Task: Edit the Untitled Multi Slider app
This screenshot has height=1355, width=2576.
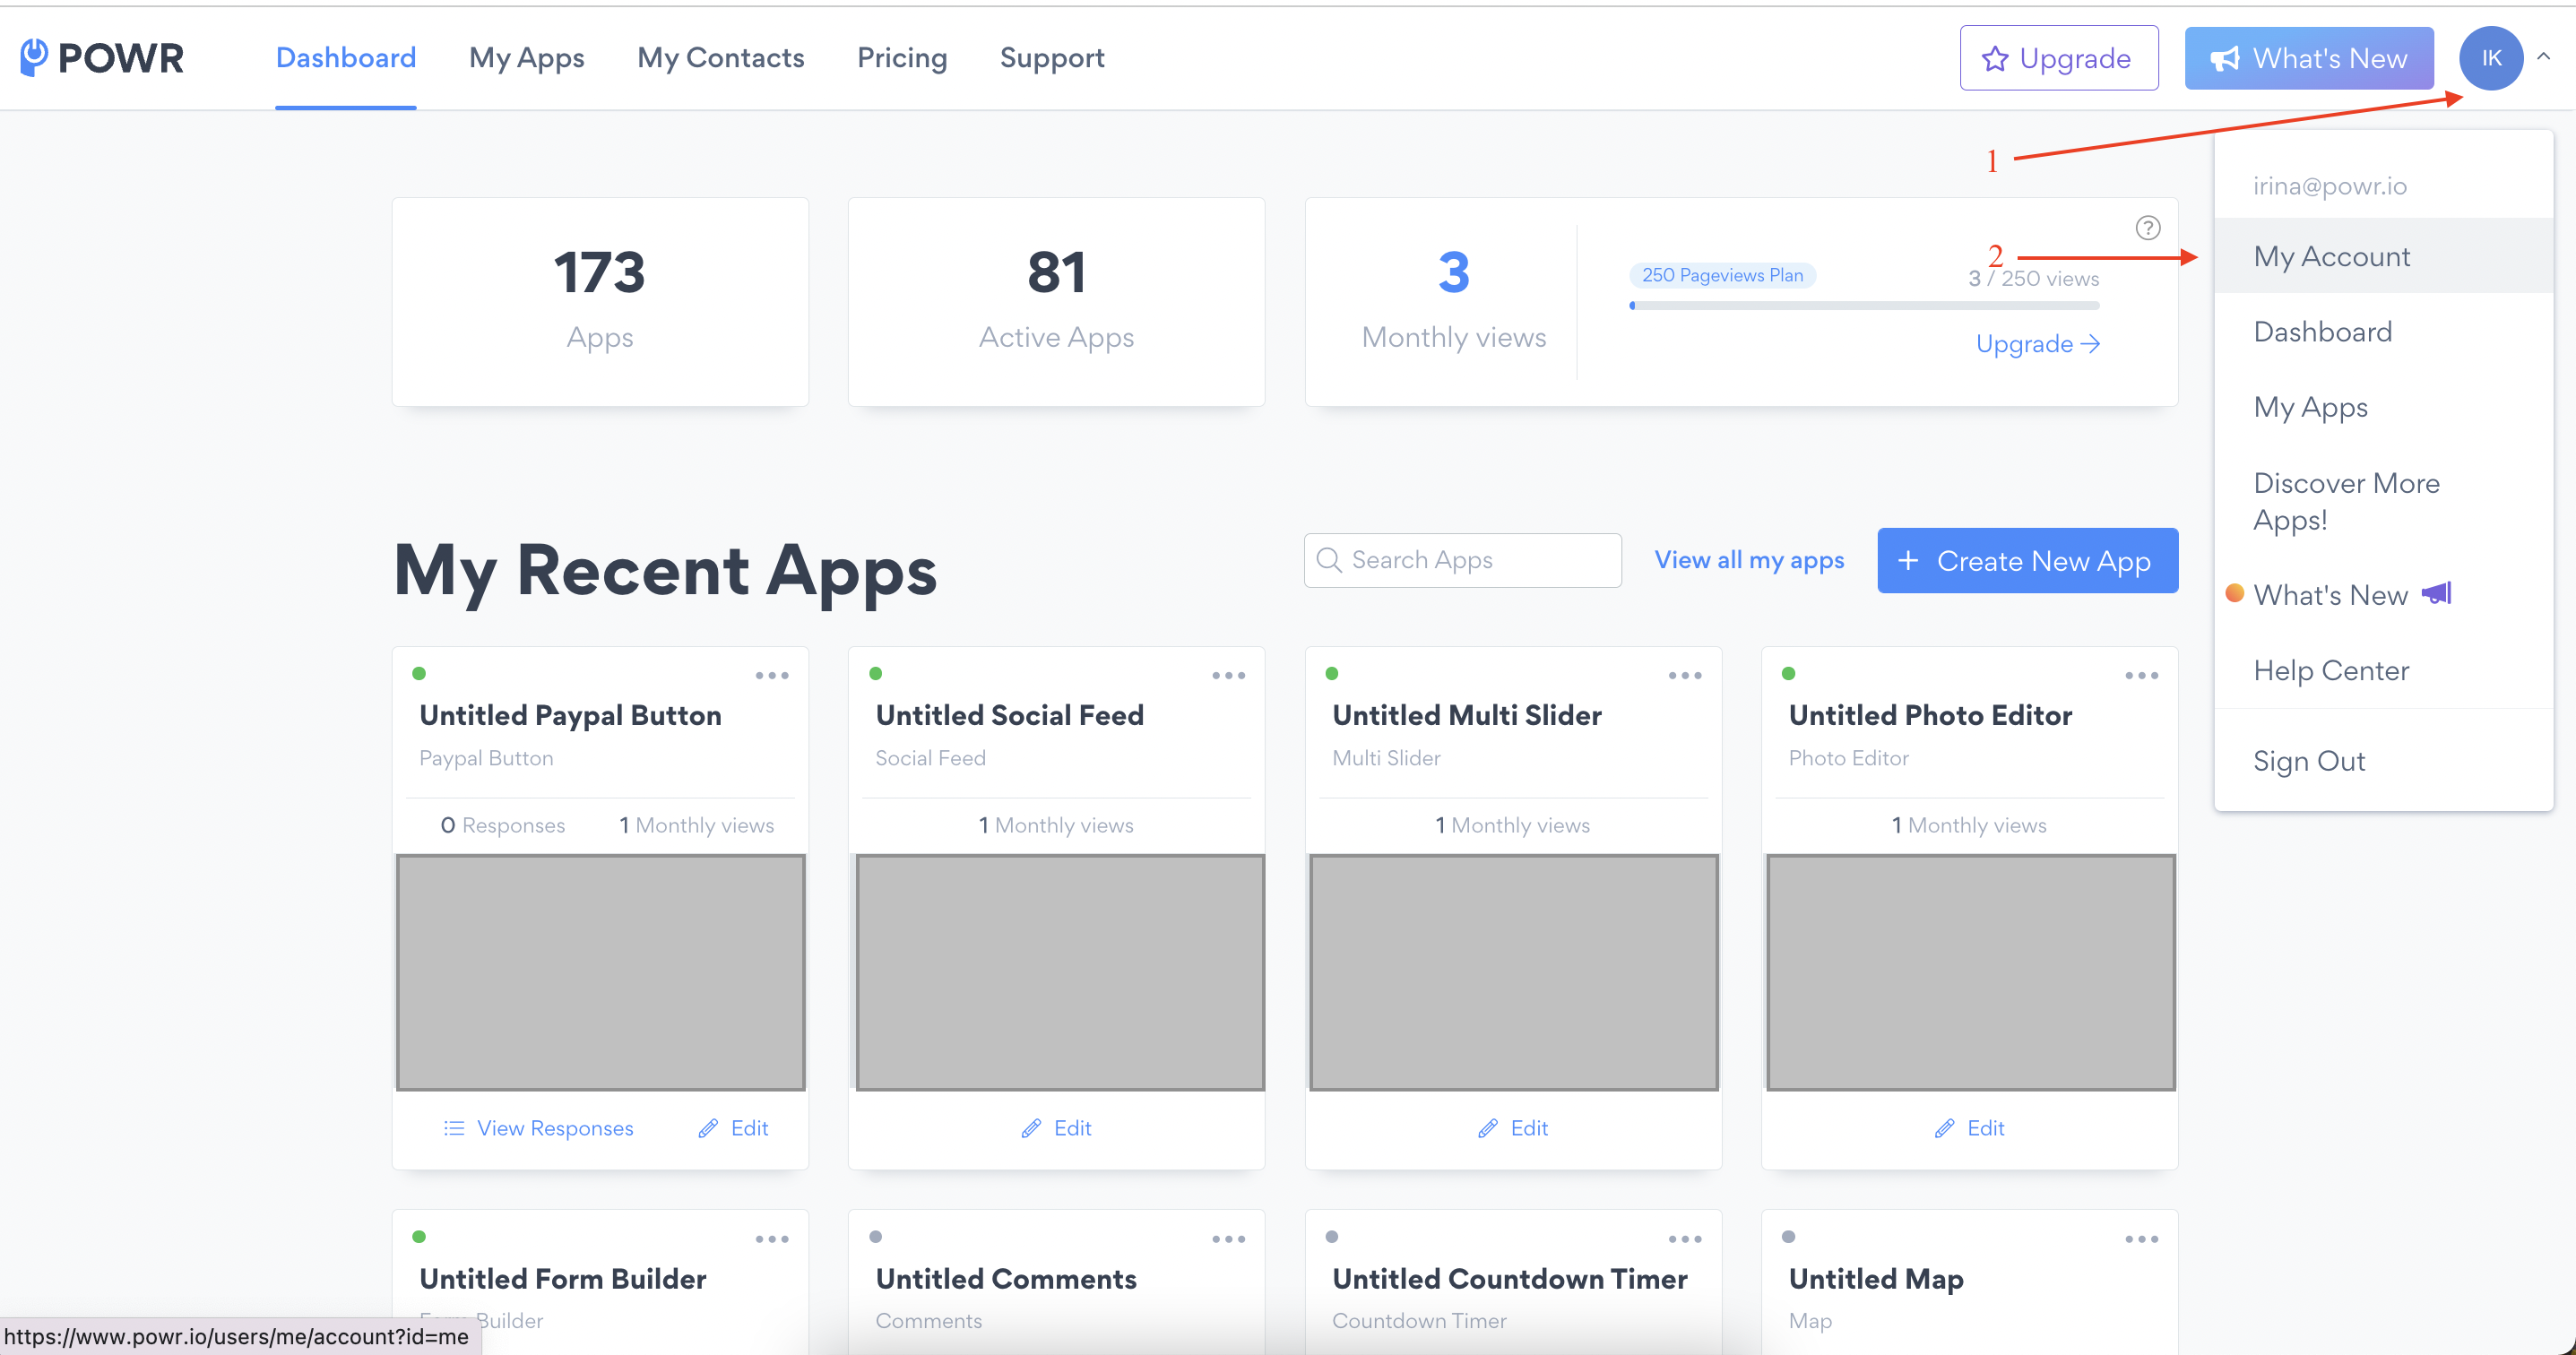Action: pos(1513,1128)
